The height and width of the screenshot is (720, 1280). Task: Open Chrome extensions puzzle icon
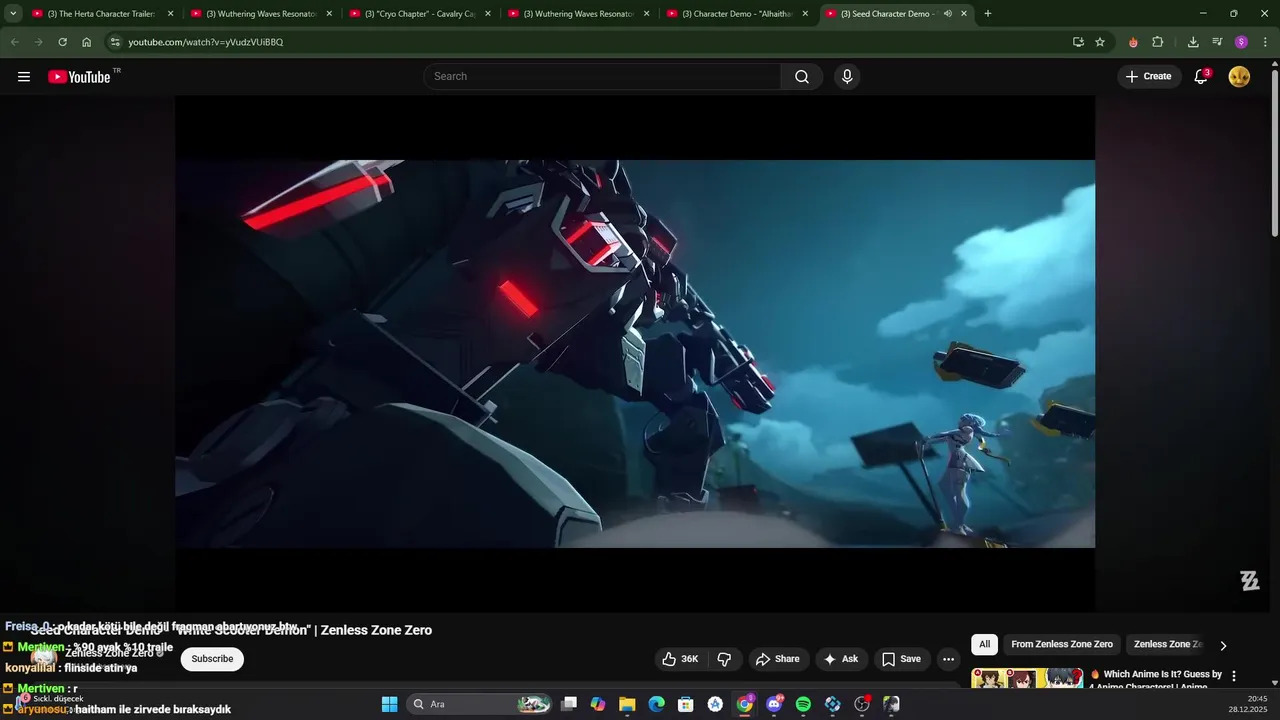[x=1158, y=42]
